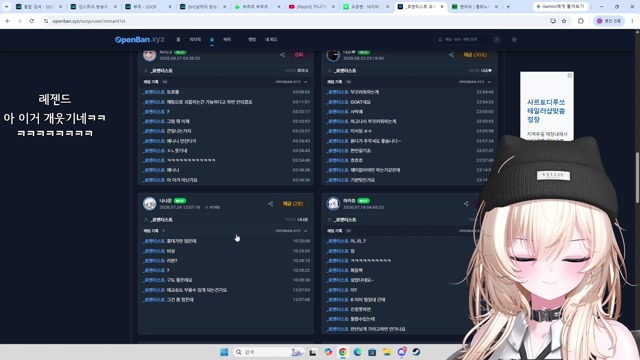The image size is (640, 360).
Task: Open Copilot from the taskbar
Action: [328, 352]
